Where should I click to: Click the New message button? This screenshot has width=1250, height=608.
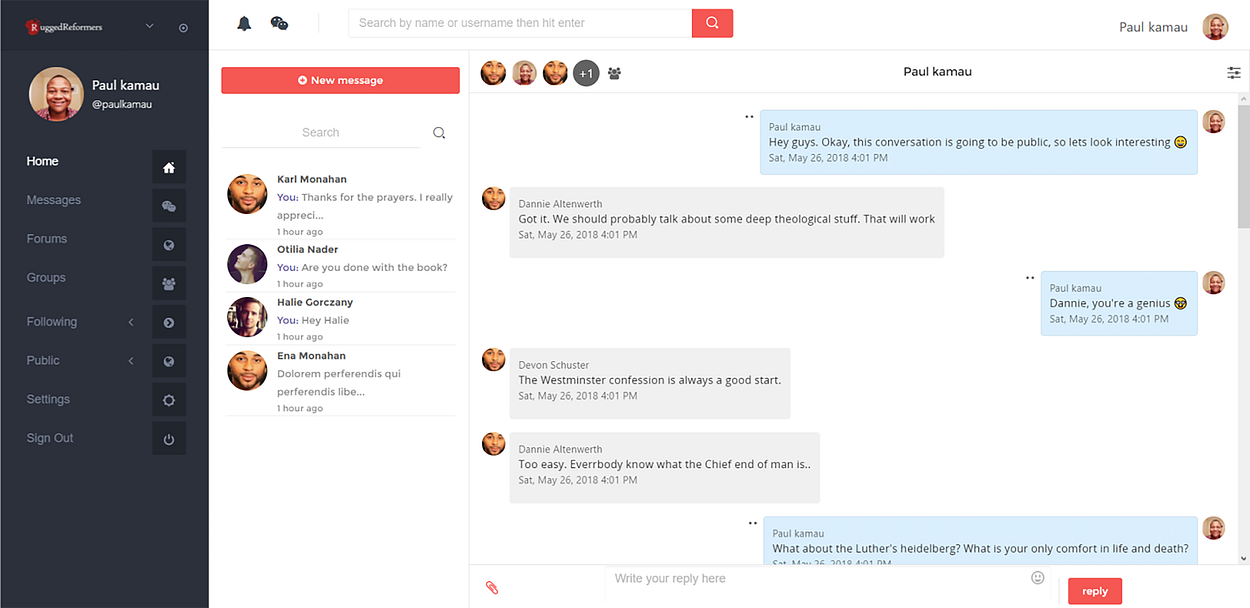340,80
